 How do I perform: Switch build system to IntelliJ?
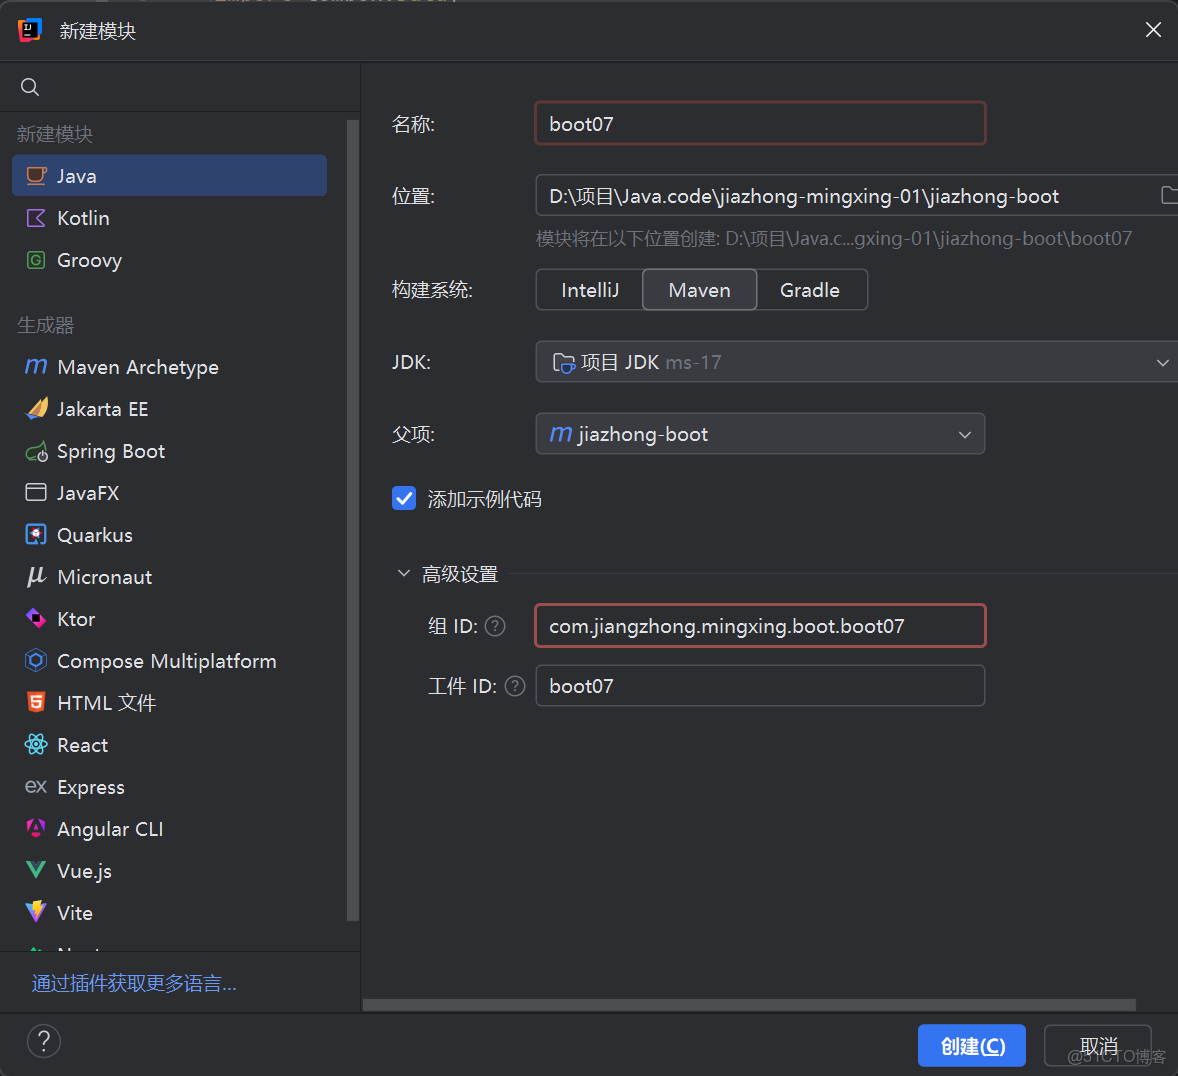click(x=589, y=289)
